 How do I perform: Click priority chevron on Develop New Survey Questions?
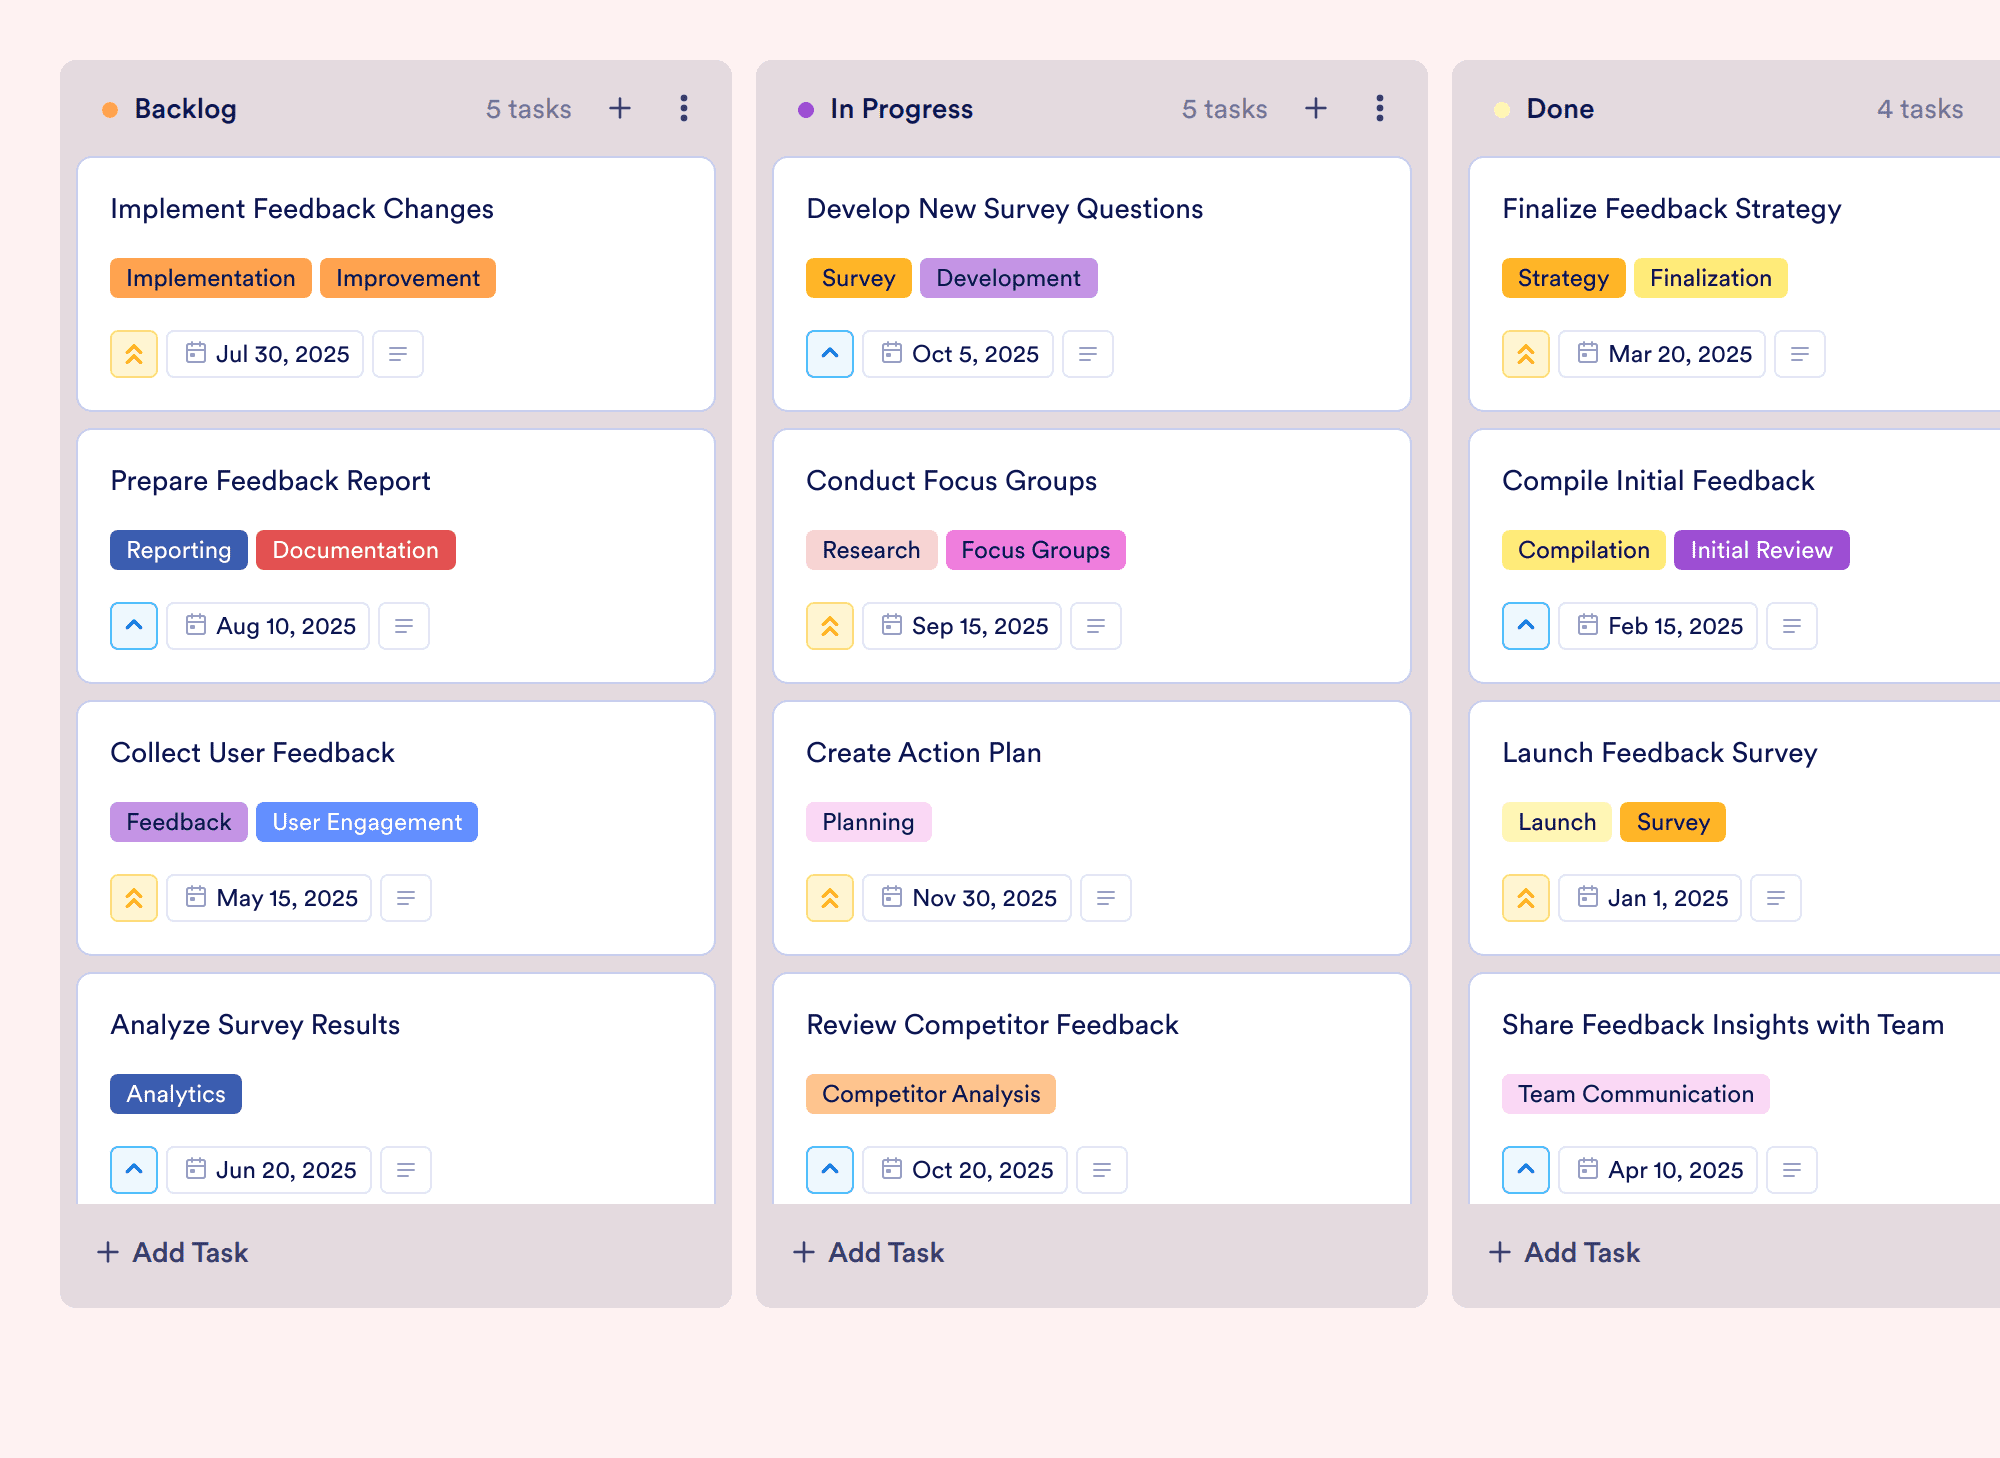830,354
